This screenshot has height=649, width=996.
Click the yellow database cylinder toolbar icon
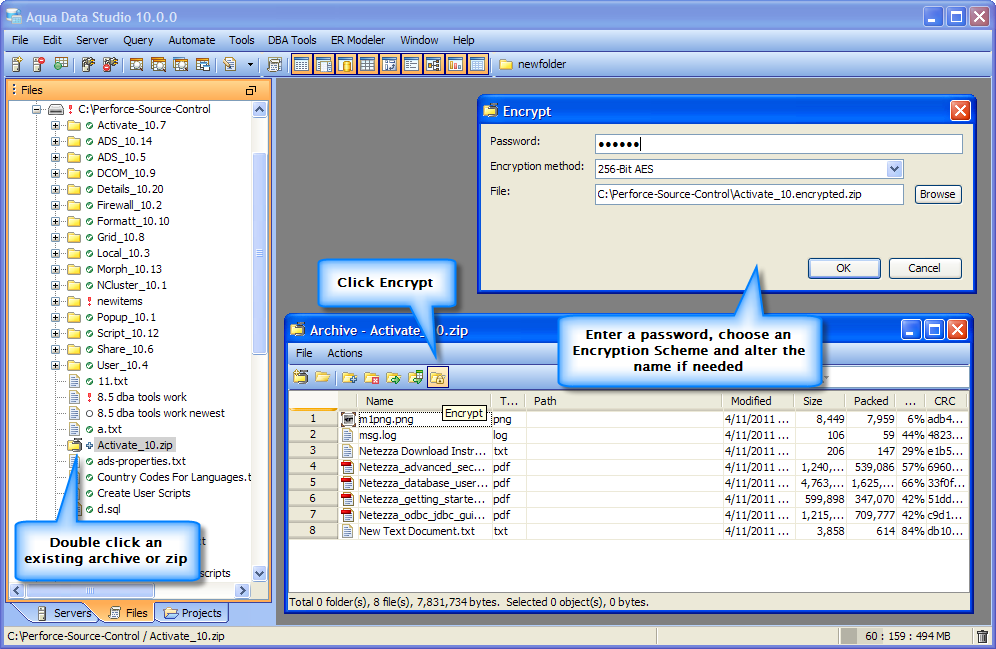tap(346, 64)
